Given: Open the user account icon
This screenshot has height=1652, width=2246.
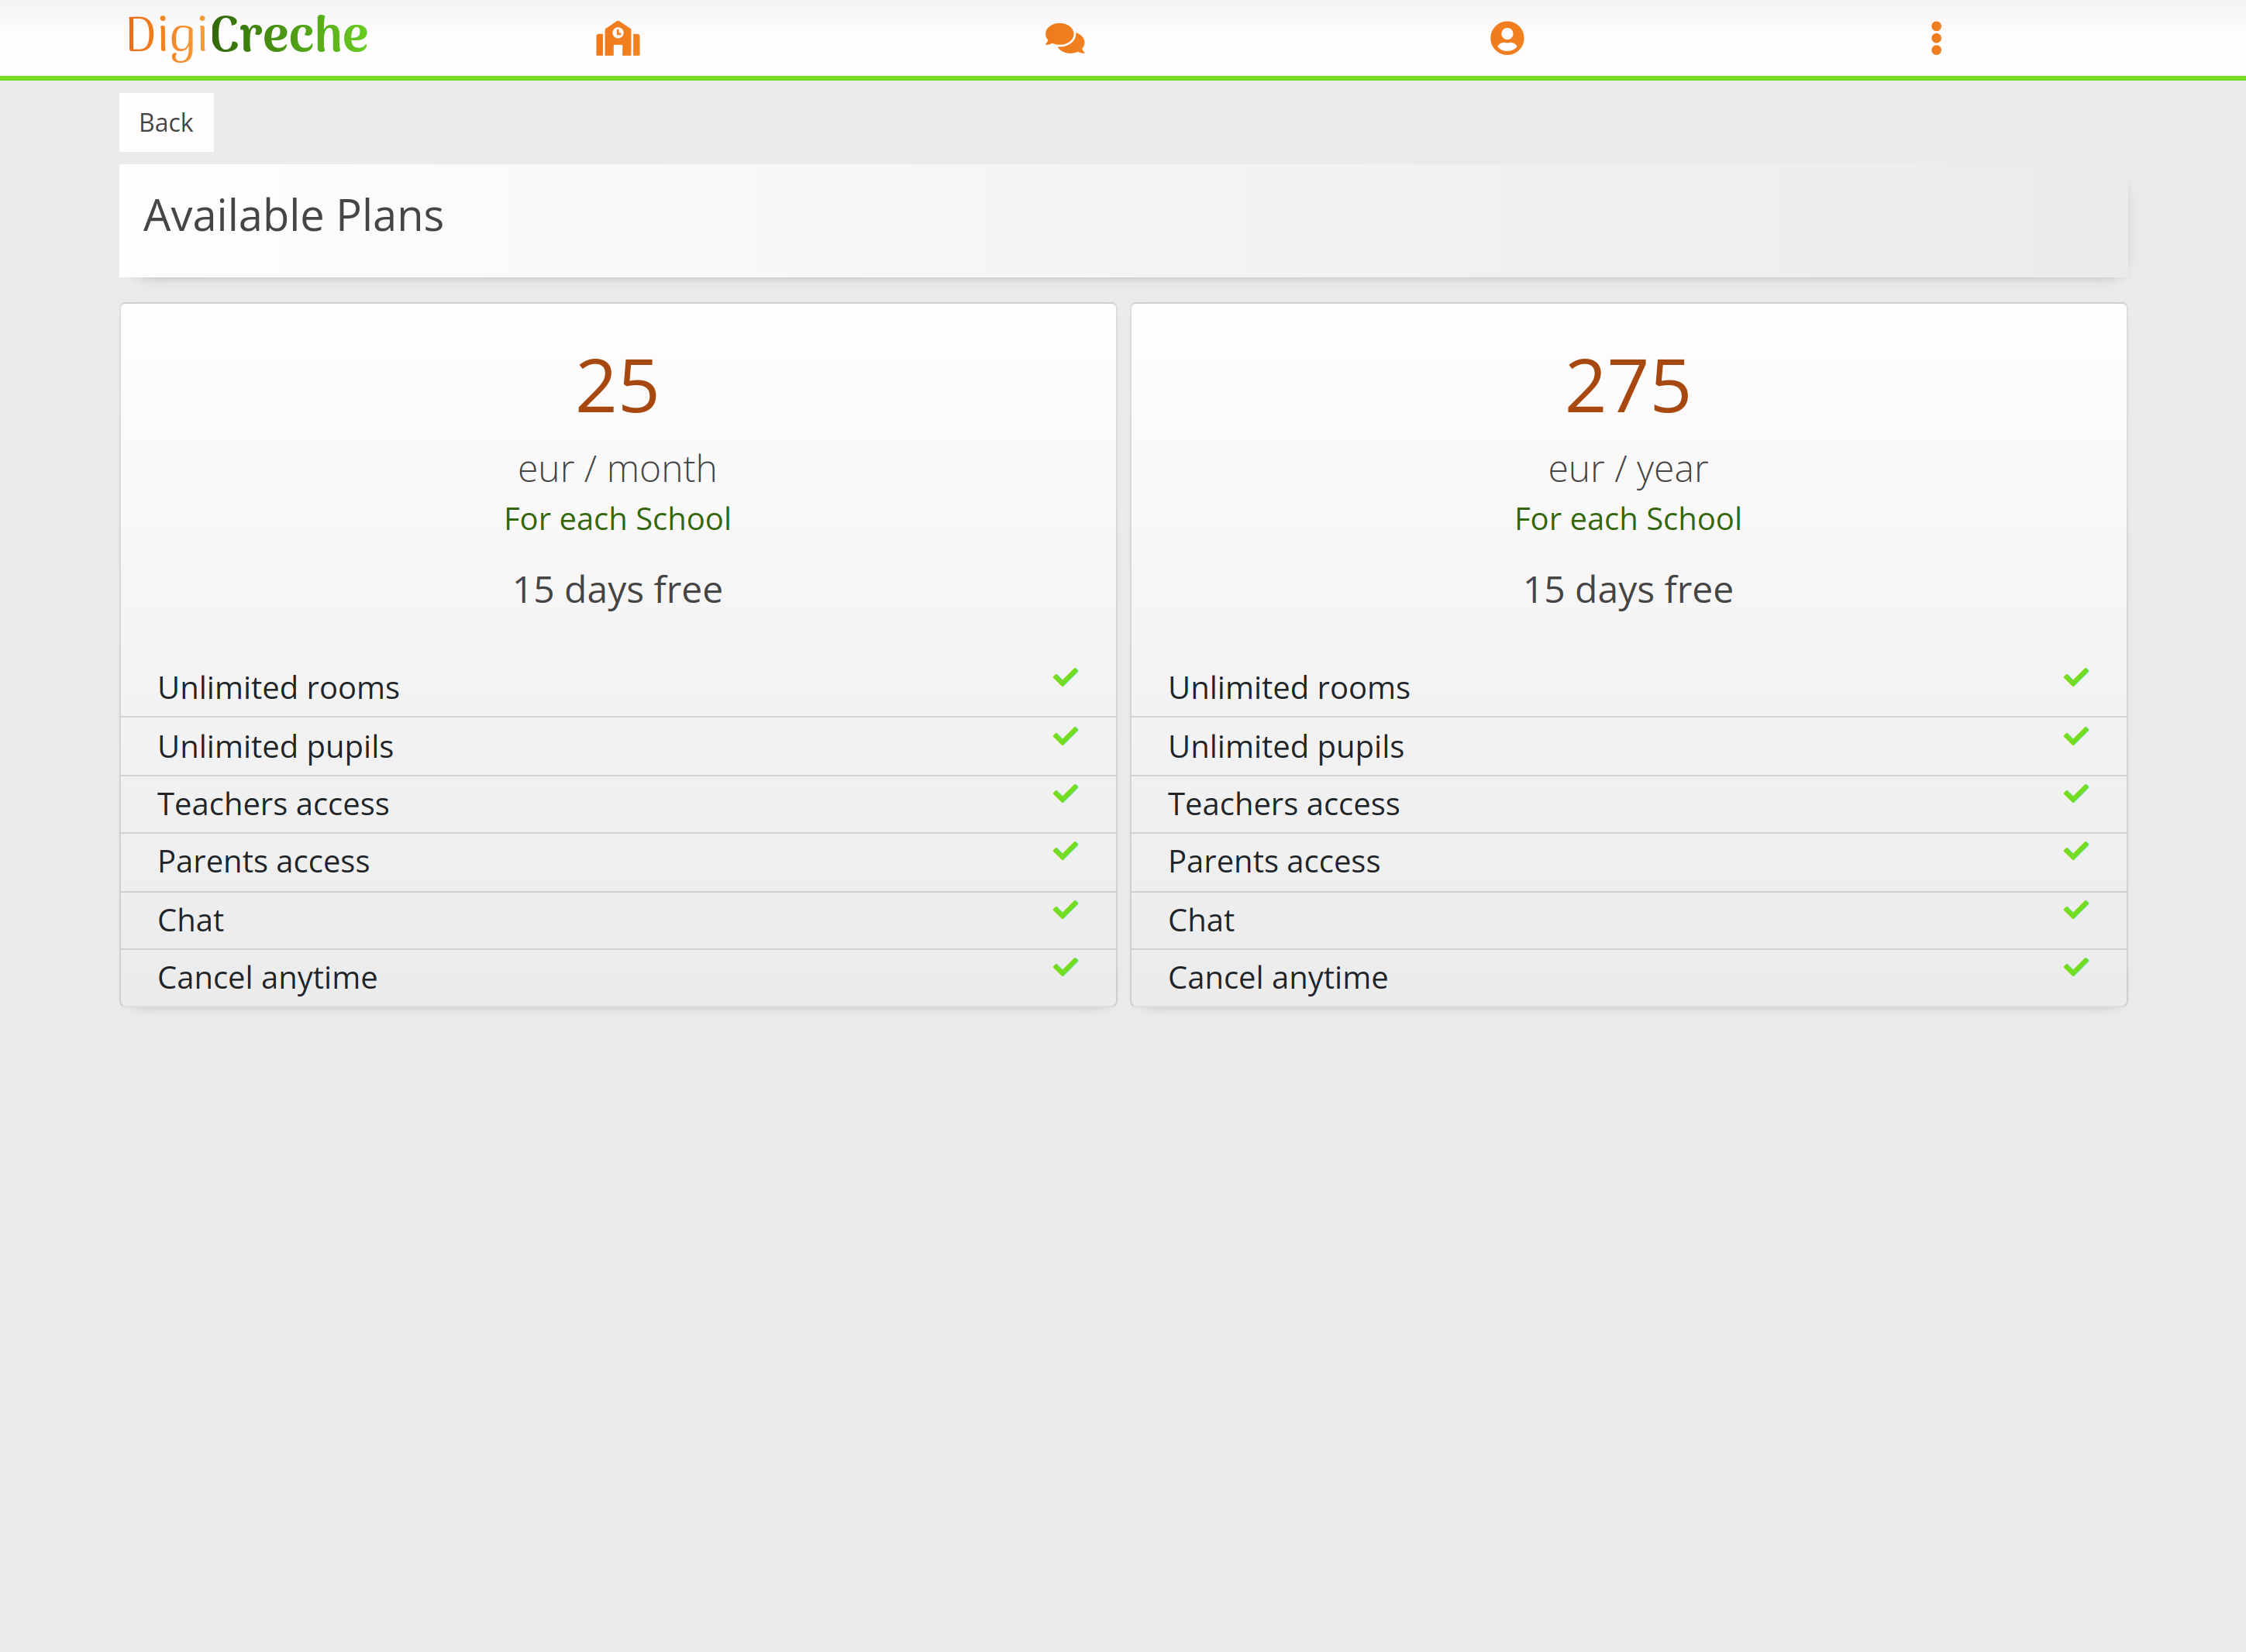Looking at the screenshot, I should pyautogui.click(x=1507, y=39).
